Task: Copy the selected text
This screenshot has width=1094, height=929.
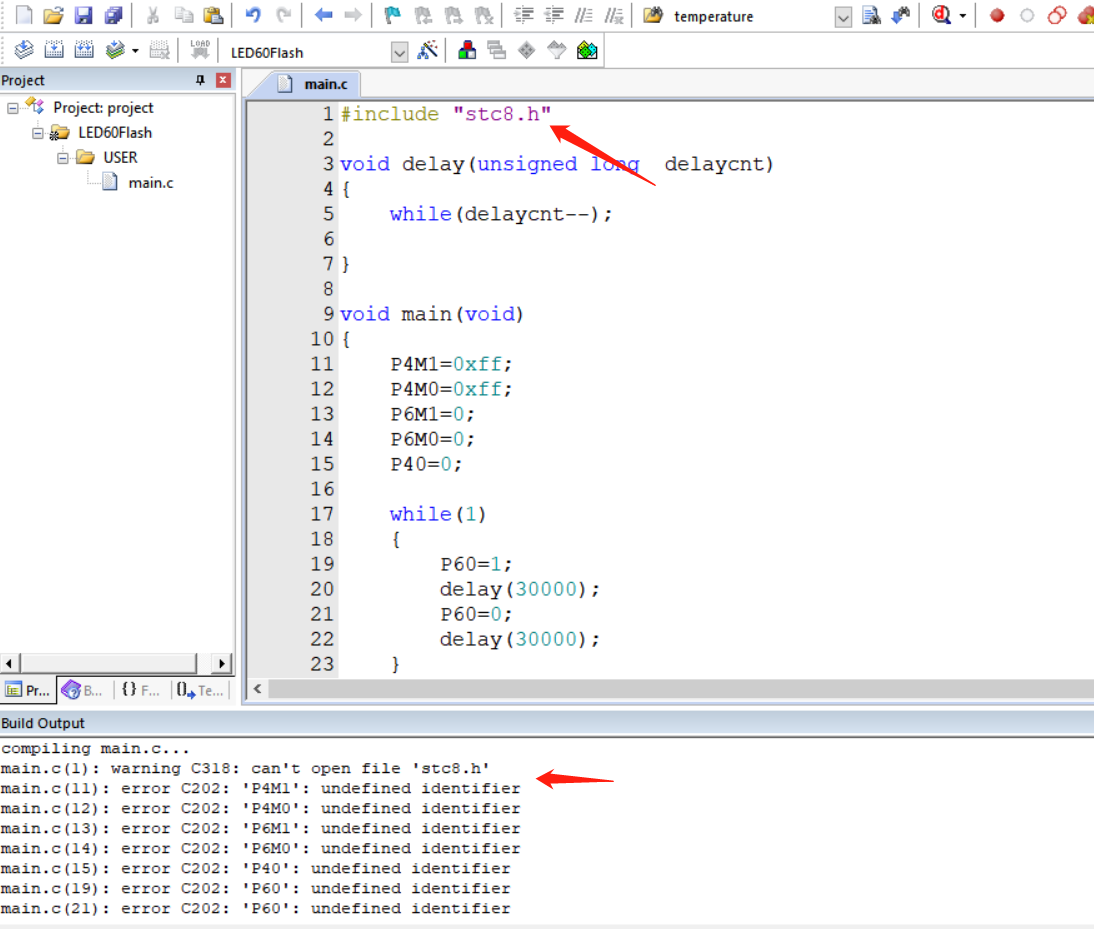Action: pos(183,15)
